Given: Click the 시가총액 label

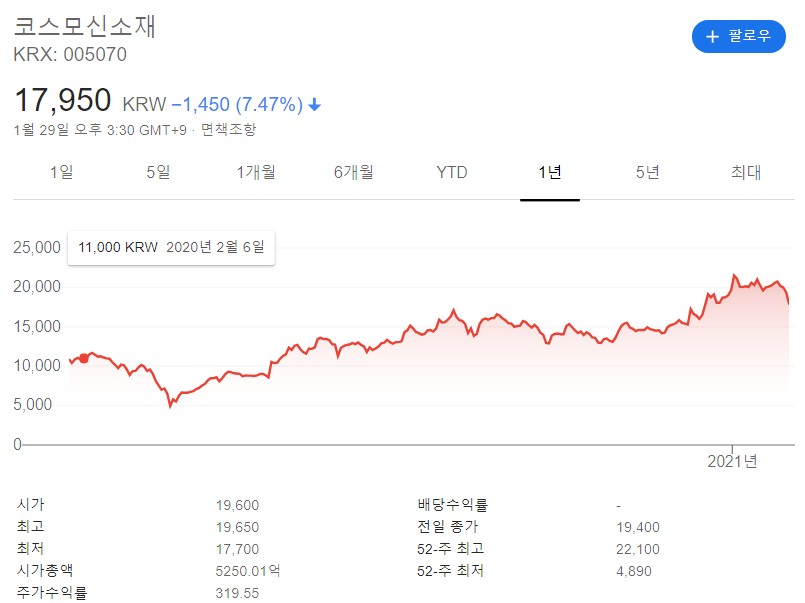Looking at the screenshot, I should (45, 570).
